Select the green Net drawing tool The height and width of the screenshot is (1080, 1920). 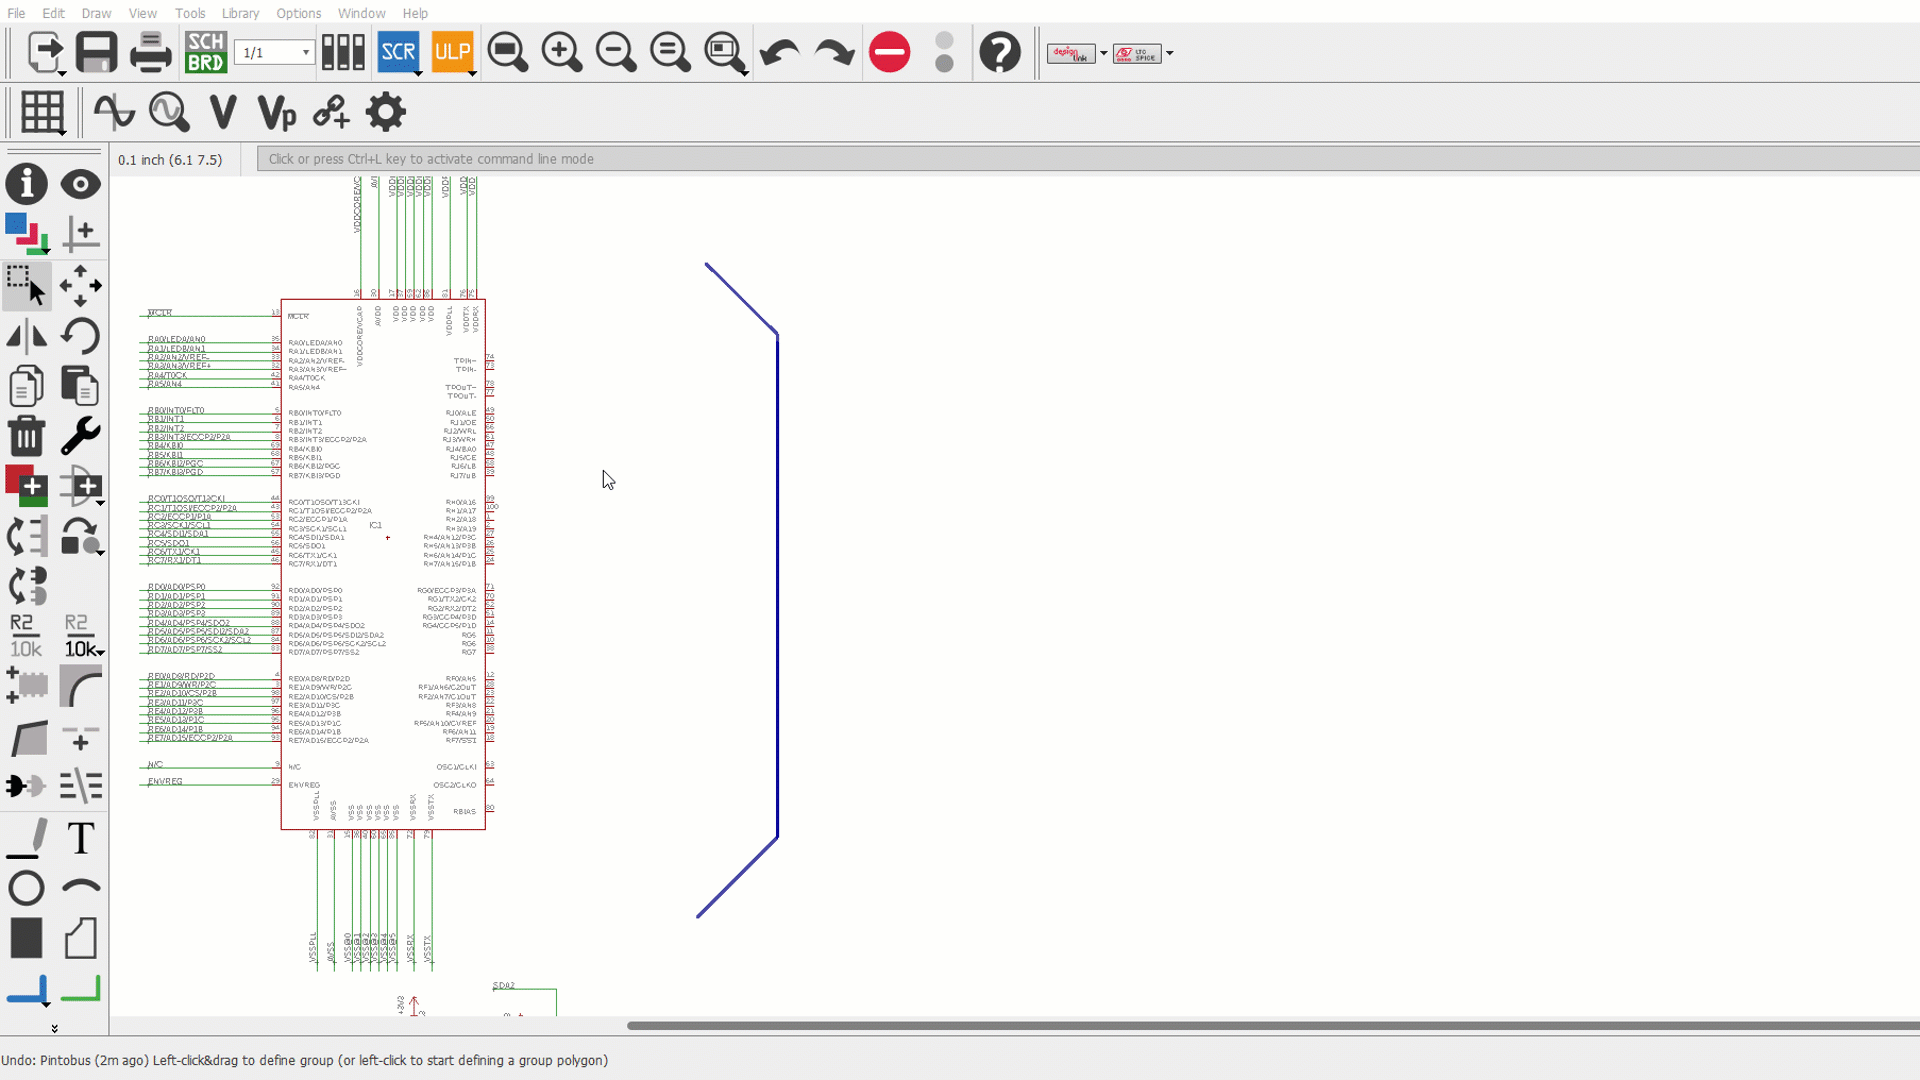(81, 988)
